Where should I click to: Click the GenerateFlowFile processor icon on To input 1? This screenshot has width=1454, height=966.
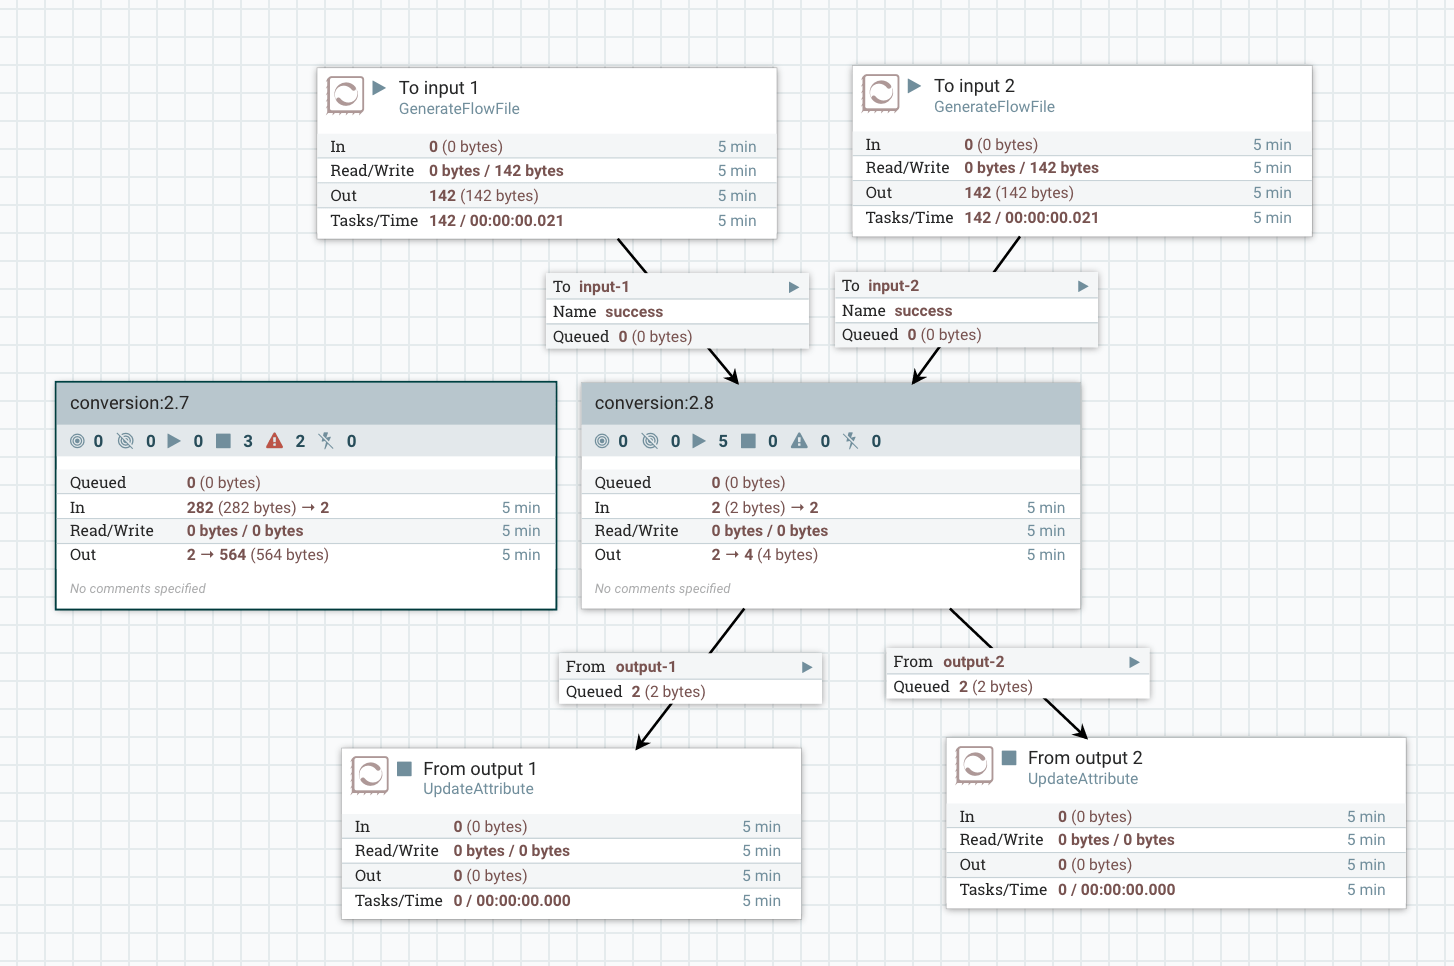click(346, 95)
